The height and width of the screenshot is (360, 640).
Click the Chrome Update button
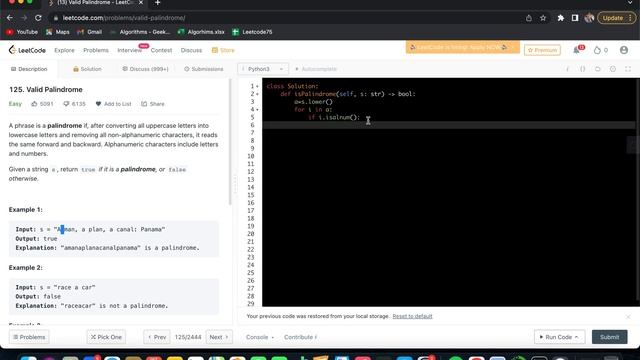pos(617,18)
